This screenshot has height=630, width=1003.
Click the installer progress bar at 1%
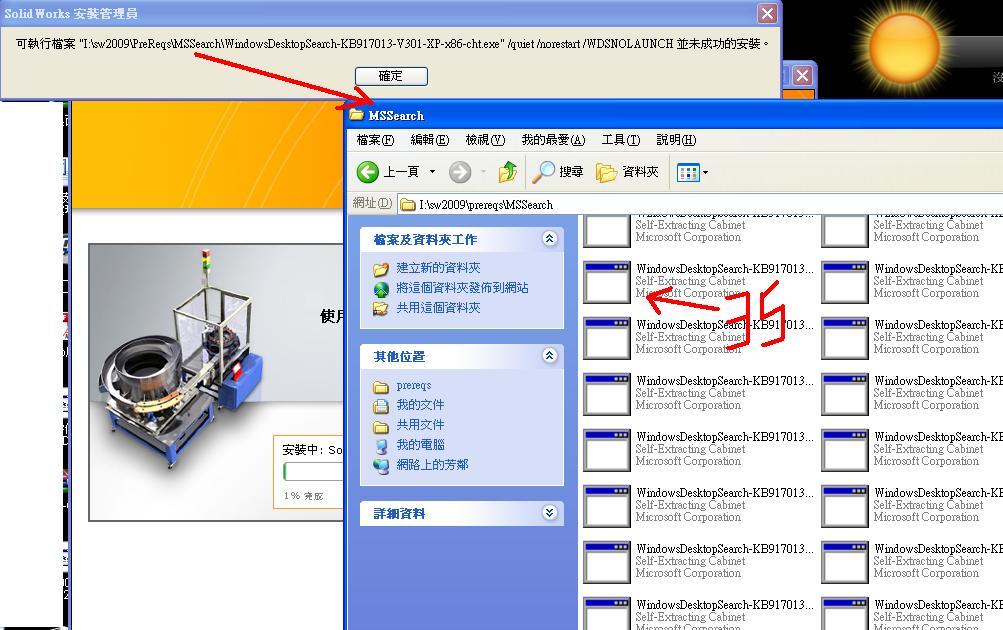point(313,471)
